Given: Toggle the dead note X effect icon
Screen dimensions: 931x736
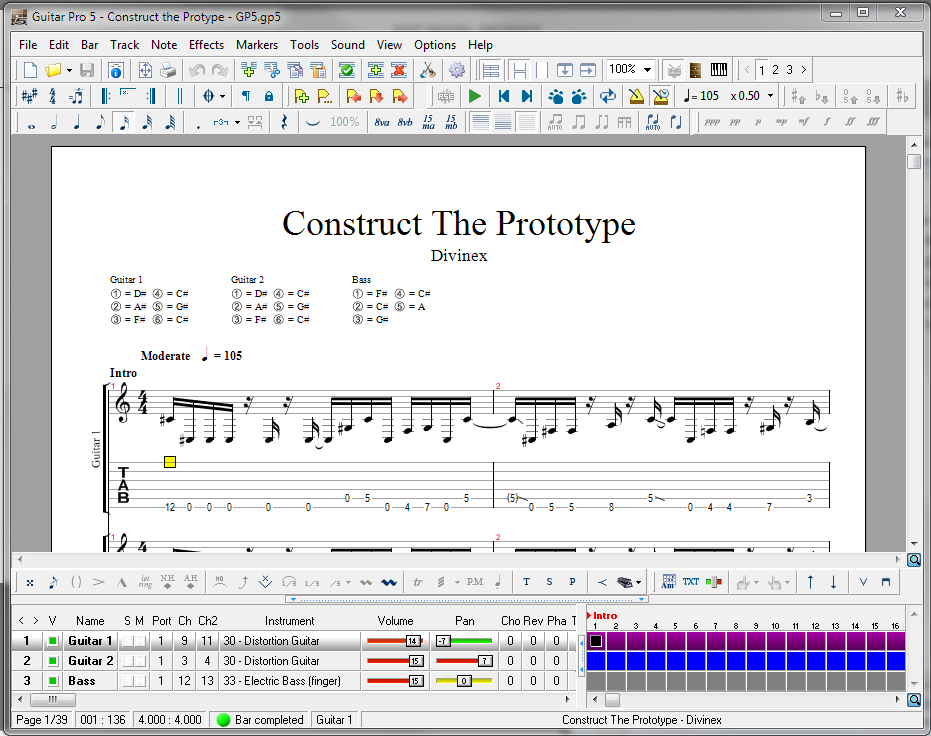Looking at the screenshot, I should click(29, 583).
